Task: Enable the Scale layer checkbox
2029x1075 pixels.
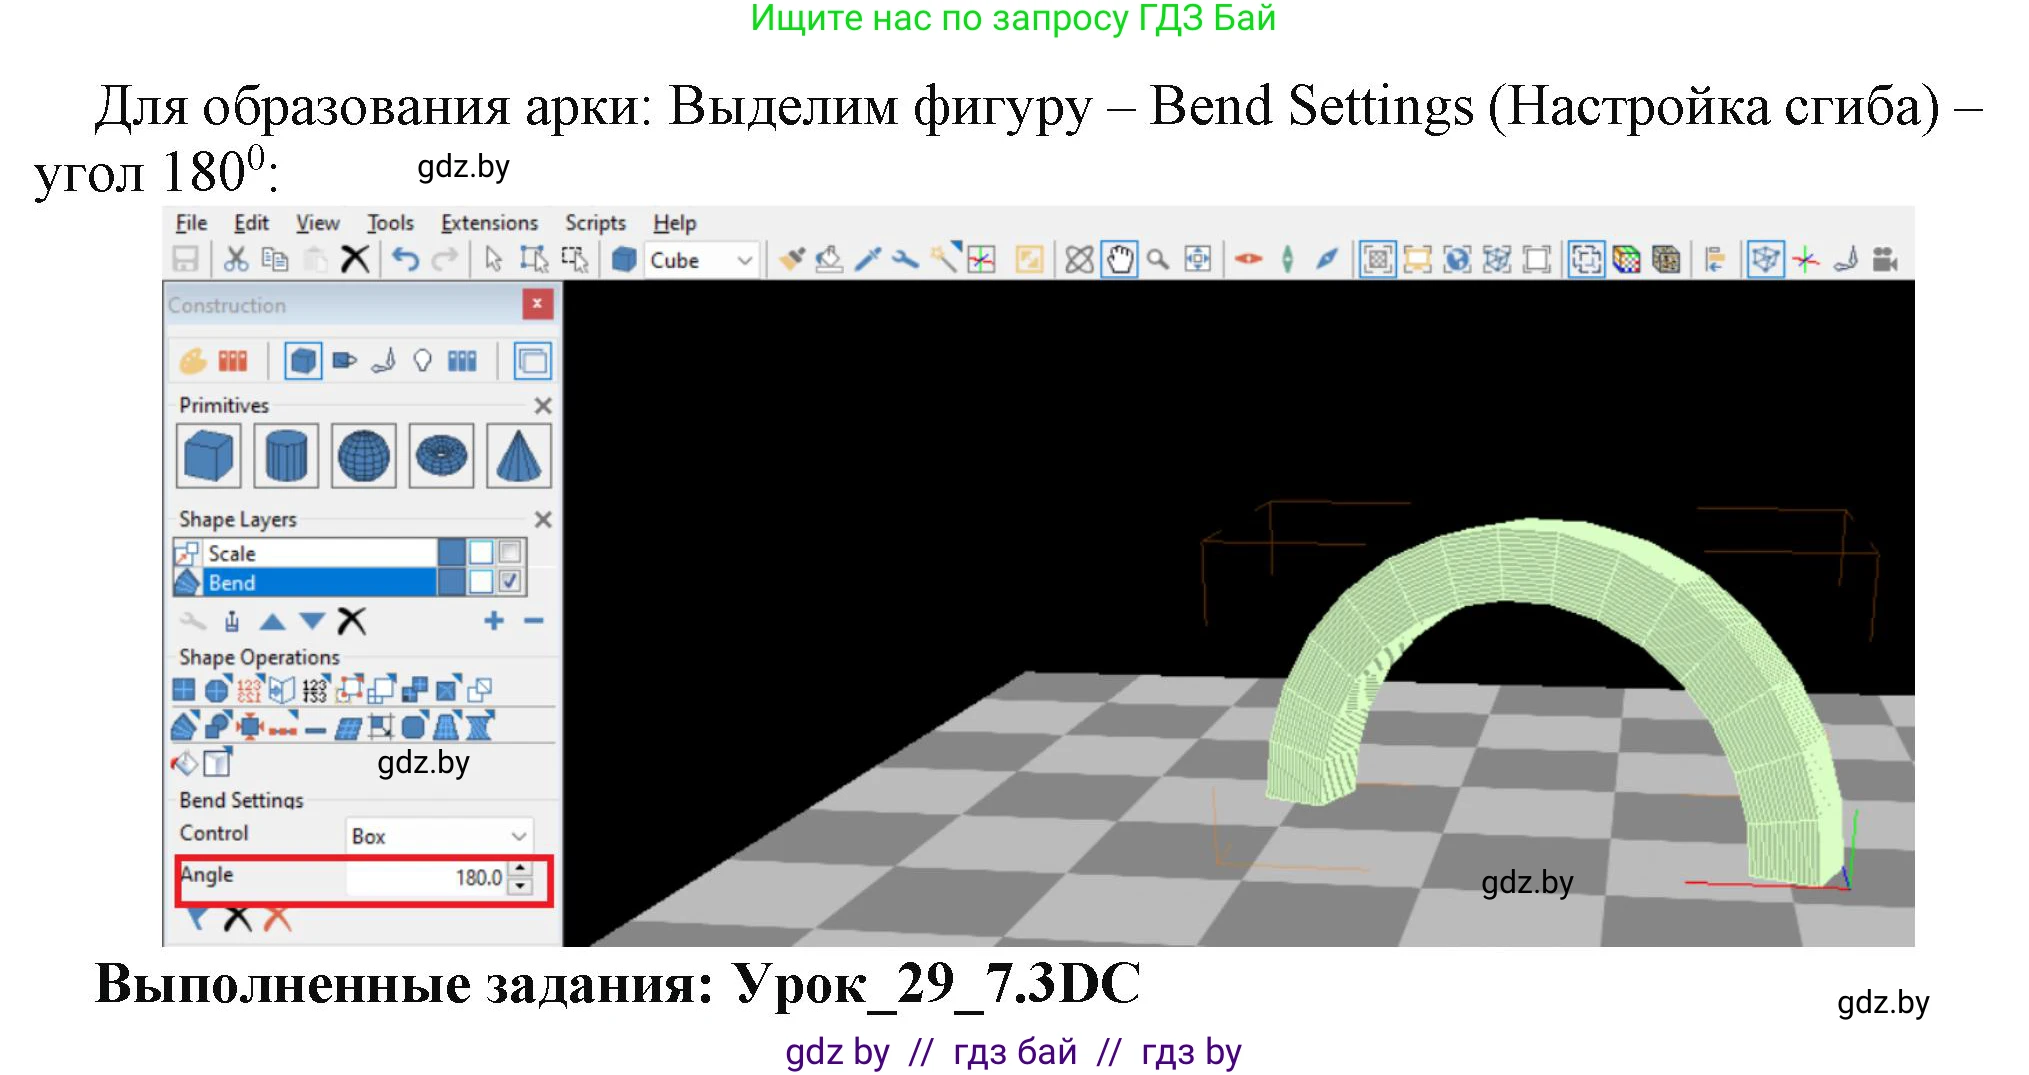Action: [510, 552]
